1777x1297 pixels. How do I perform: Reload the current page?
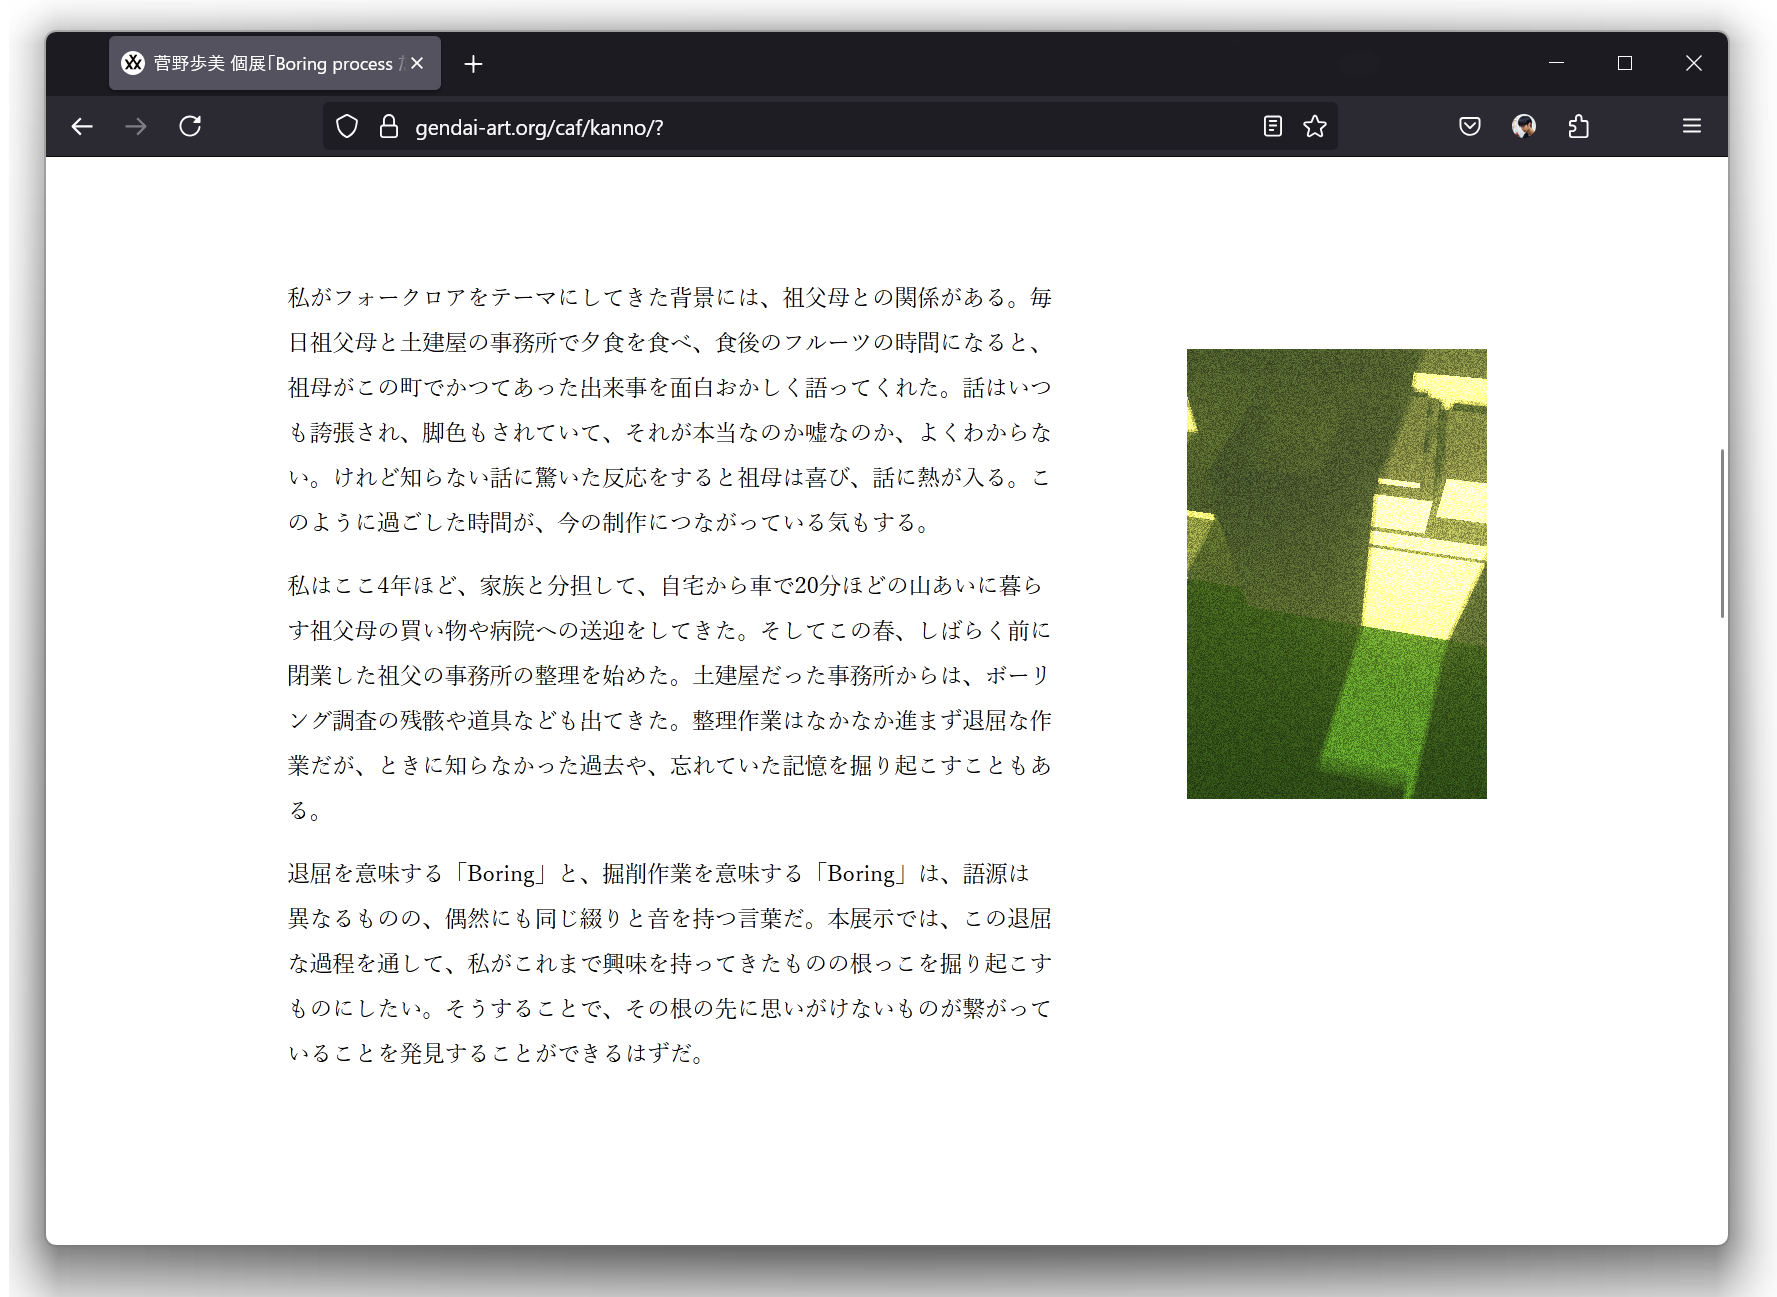190,126
